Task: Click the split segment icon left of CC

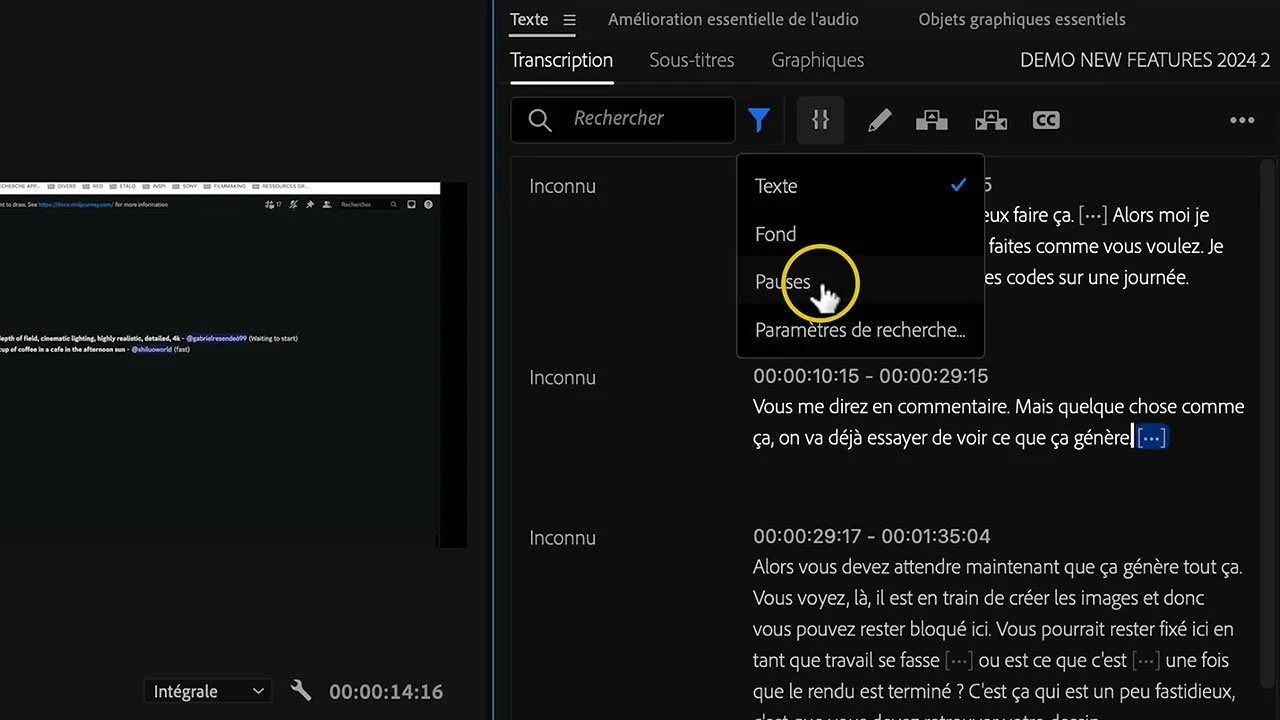Action: pyautogui.click(x=991, y=121)
